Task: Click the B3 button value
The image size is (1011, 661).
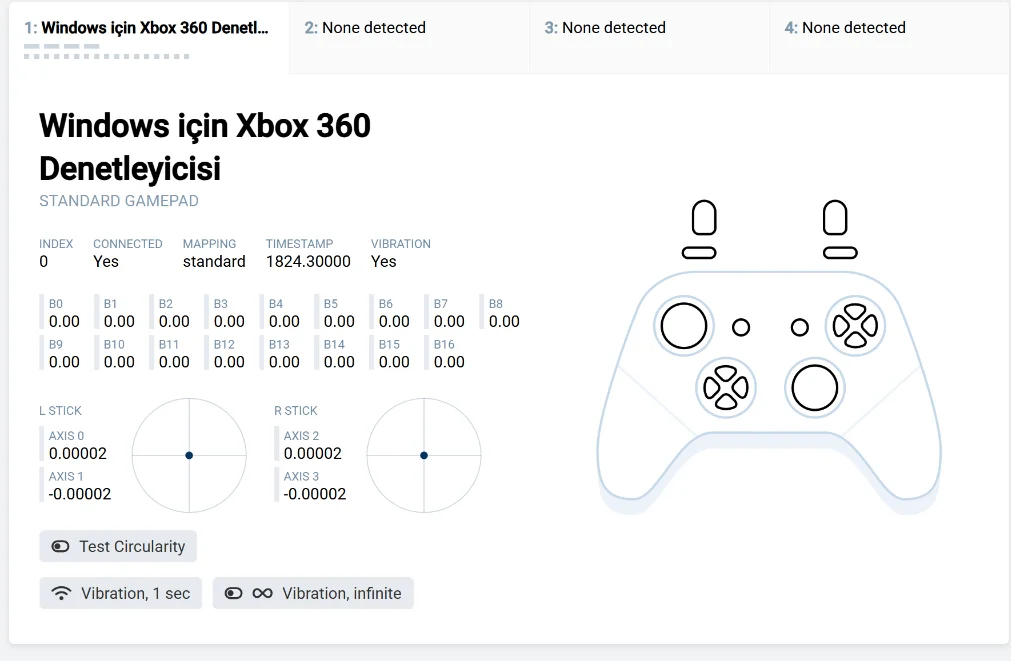Action: point(229,321)
